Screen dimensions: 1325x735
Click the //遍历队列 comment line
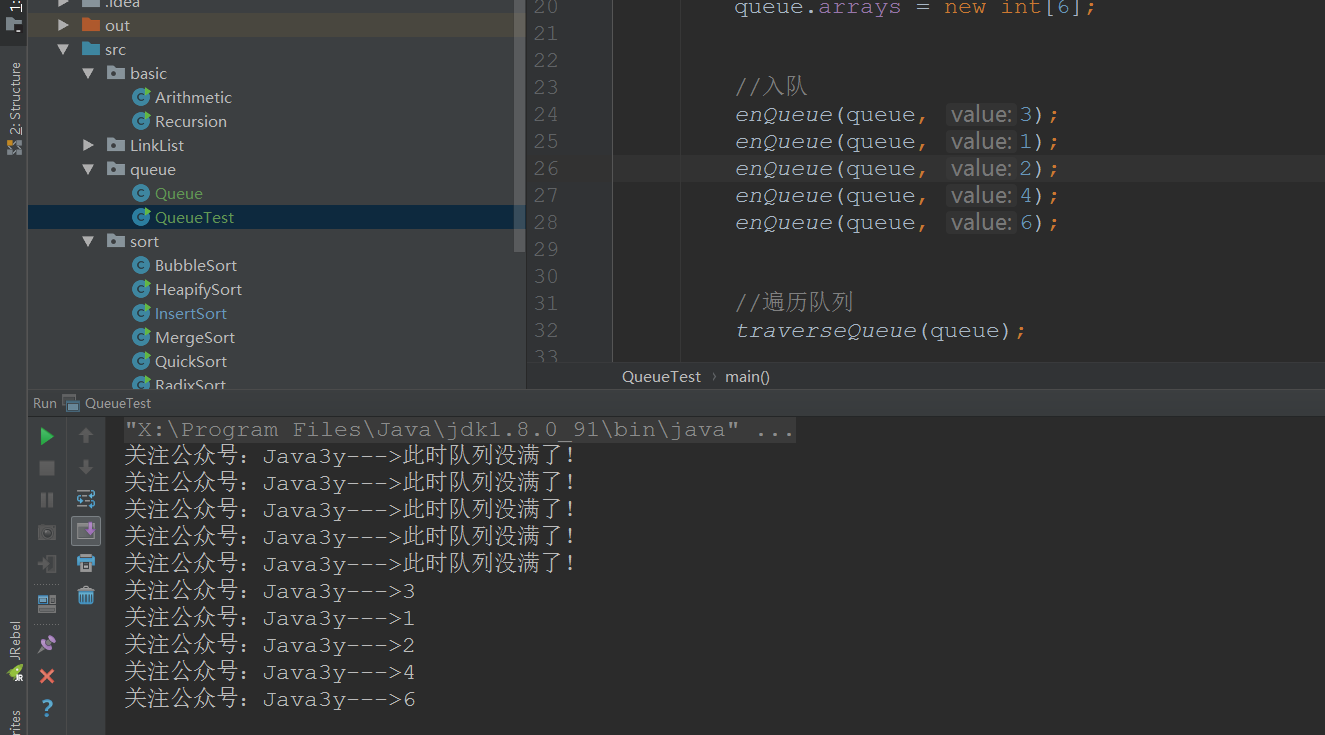coord(794,303)
